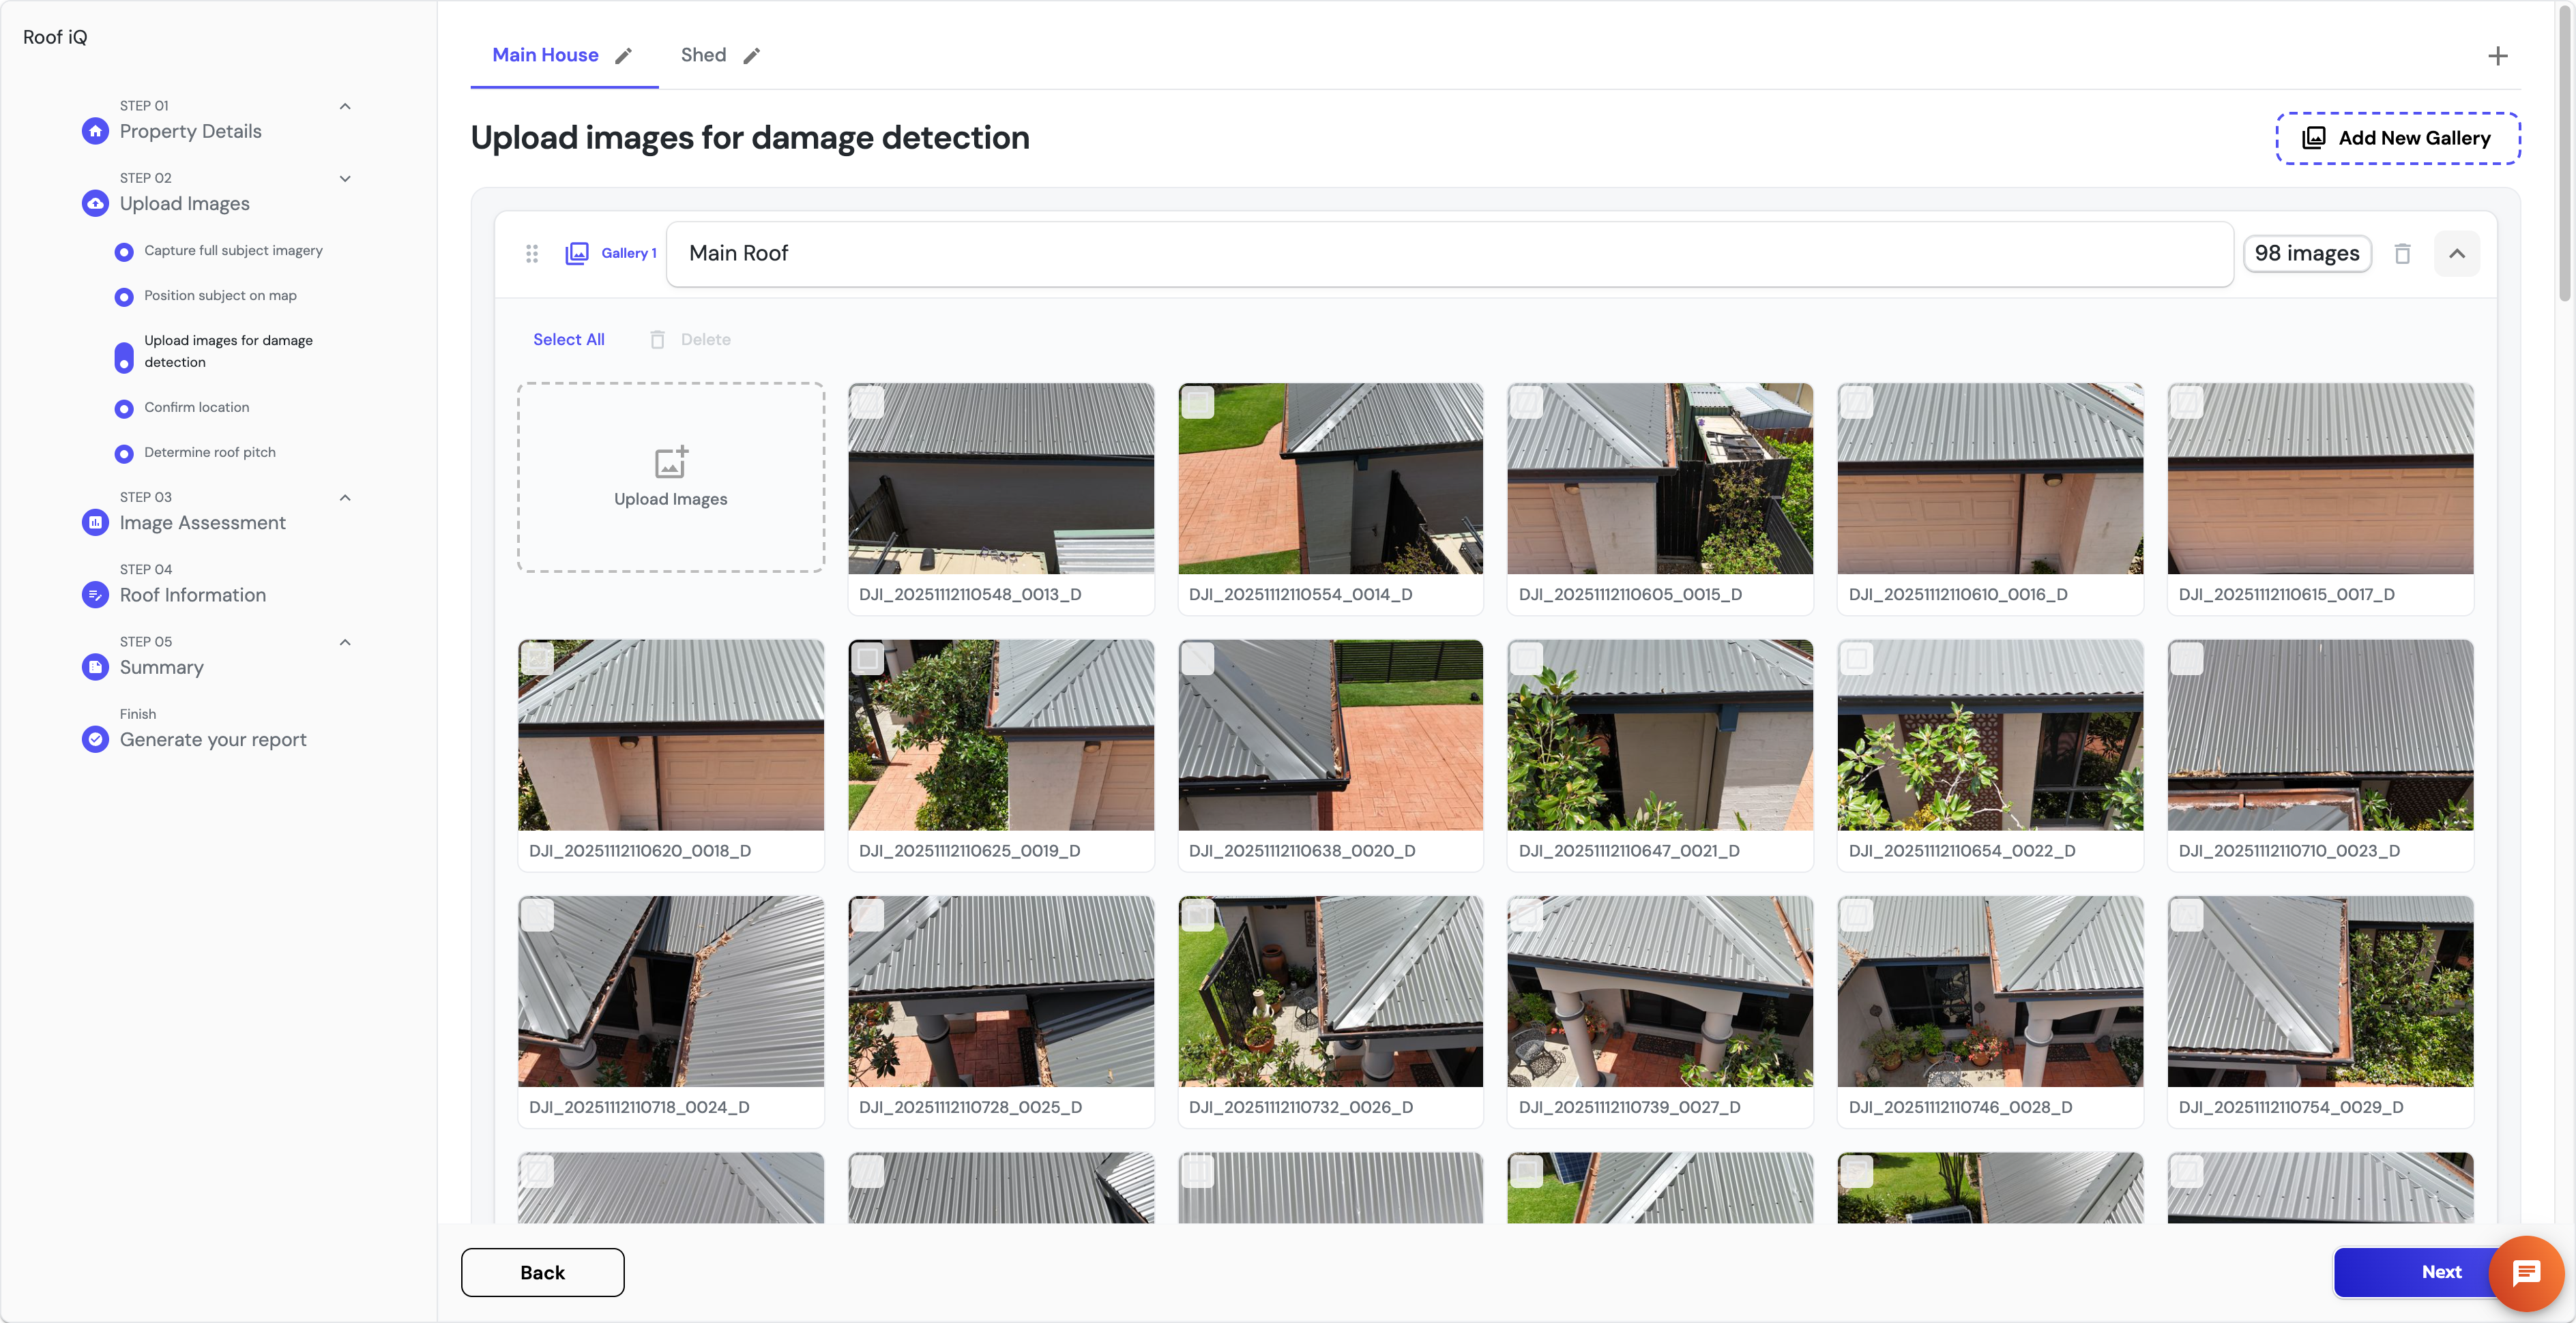2576x1323 pixels.
Task: Click the filename DJI_20251112110710_0023_D
Action: (x=2289, y=851)
